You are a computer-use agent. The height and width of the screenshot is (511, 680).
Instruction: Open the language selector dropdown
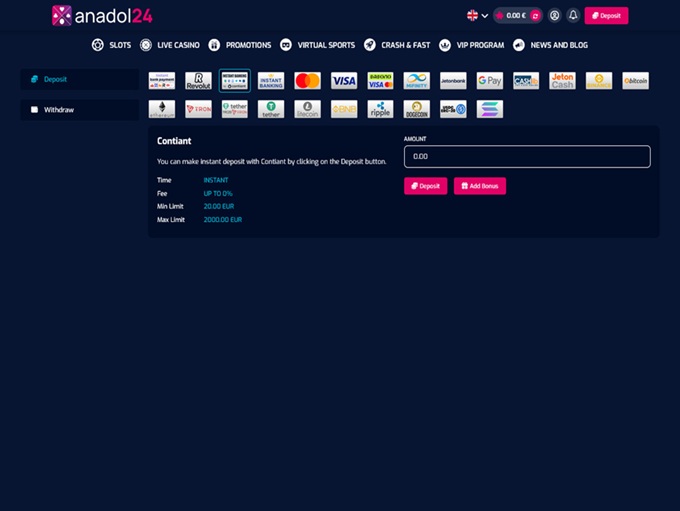tap(477, 16)
